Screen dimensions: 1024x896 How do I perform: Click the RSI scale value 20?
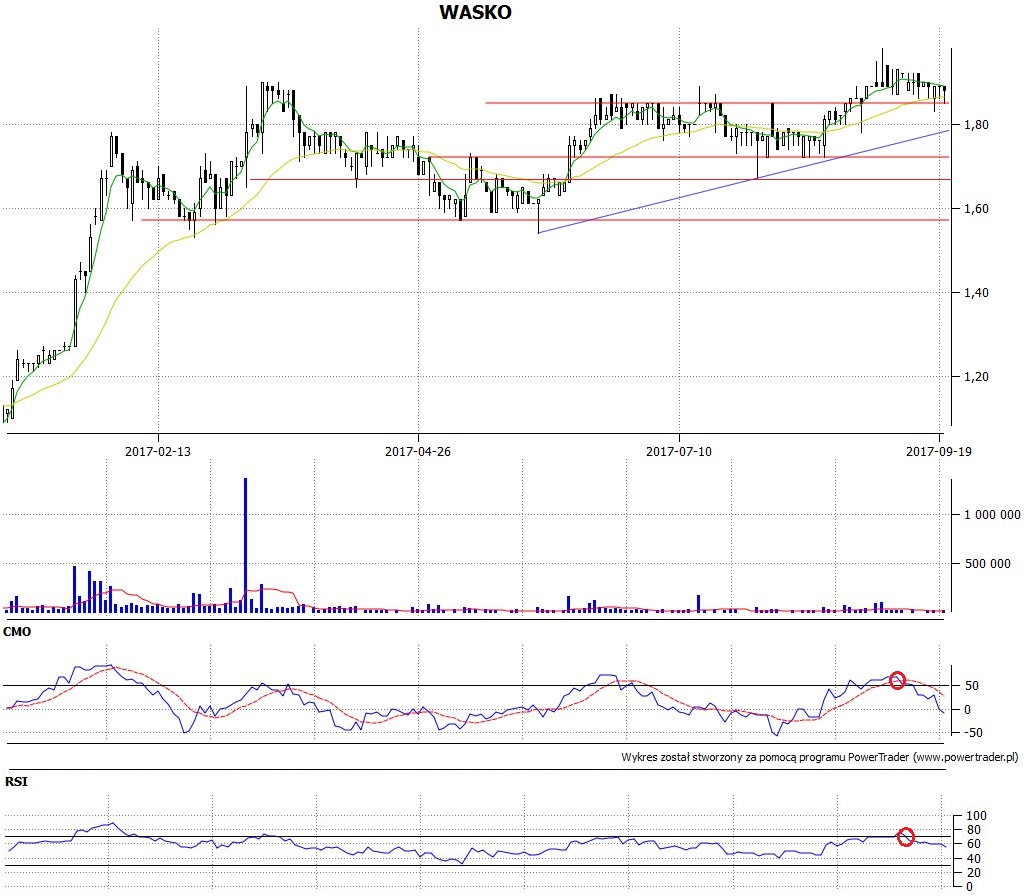973,872
